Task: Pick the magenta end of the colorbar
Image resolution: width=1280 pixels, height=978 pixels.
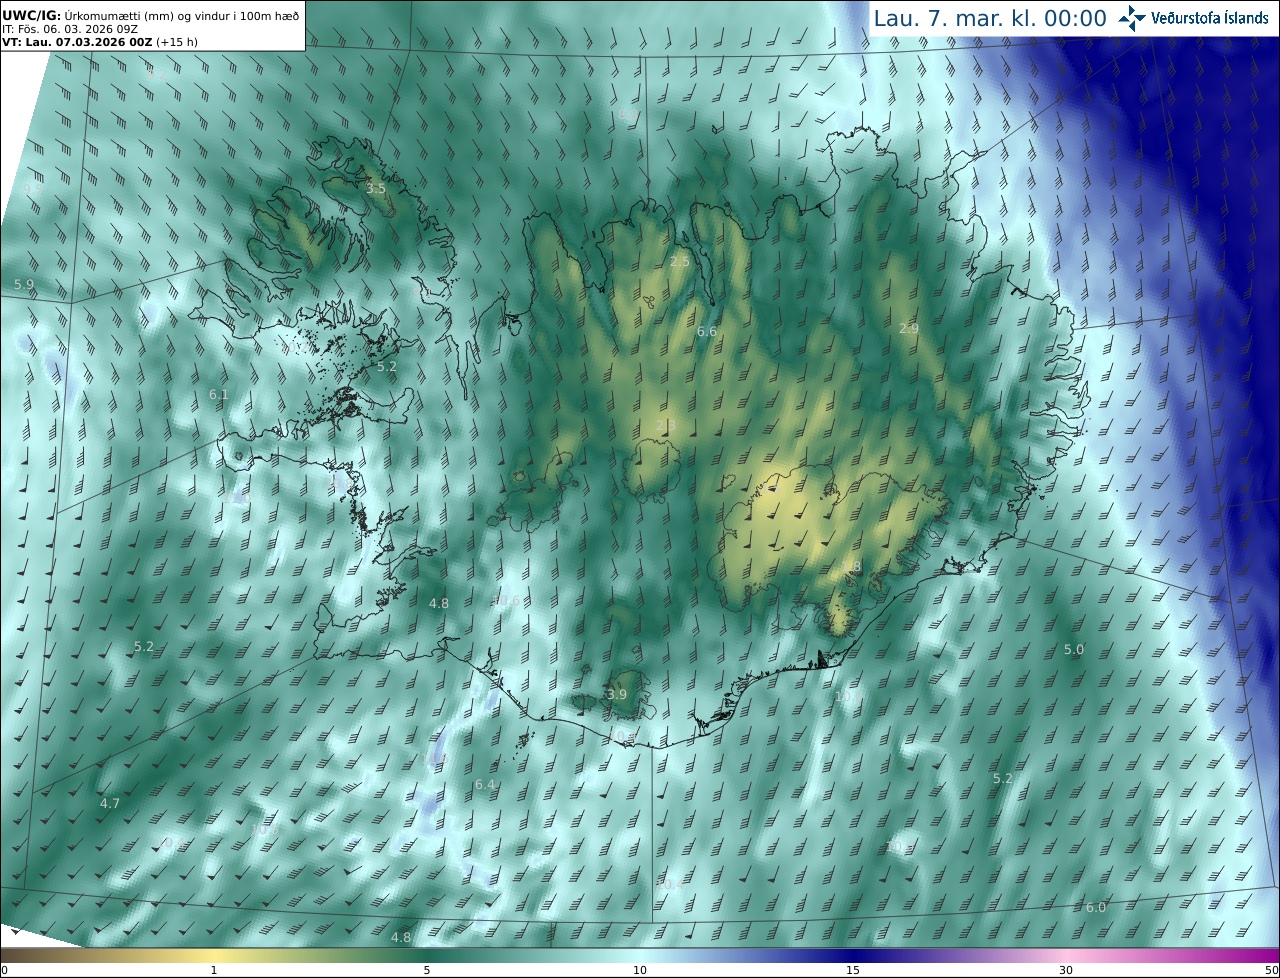Action: coord(1250,955)
